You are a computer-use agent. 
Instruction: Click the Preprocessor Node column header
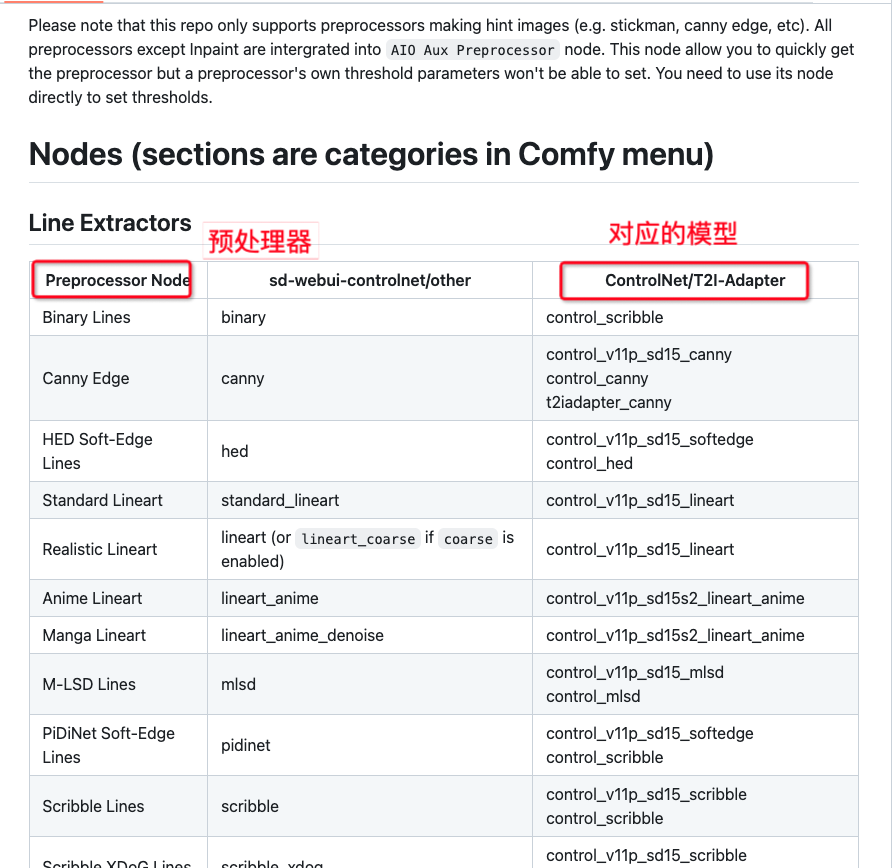[117, 280]
